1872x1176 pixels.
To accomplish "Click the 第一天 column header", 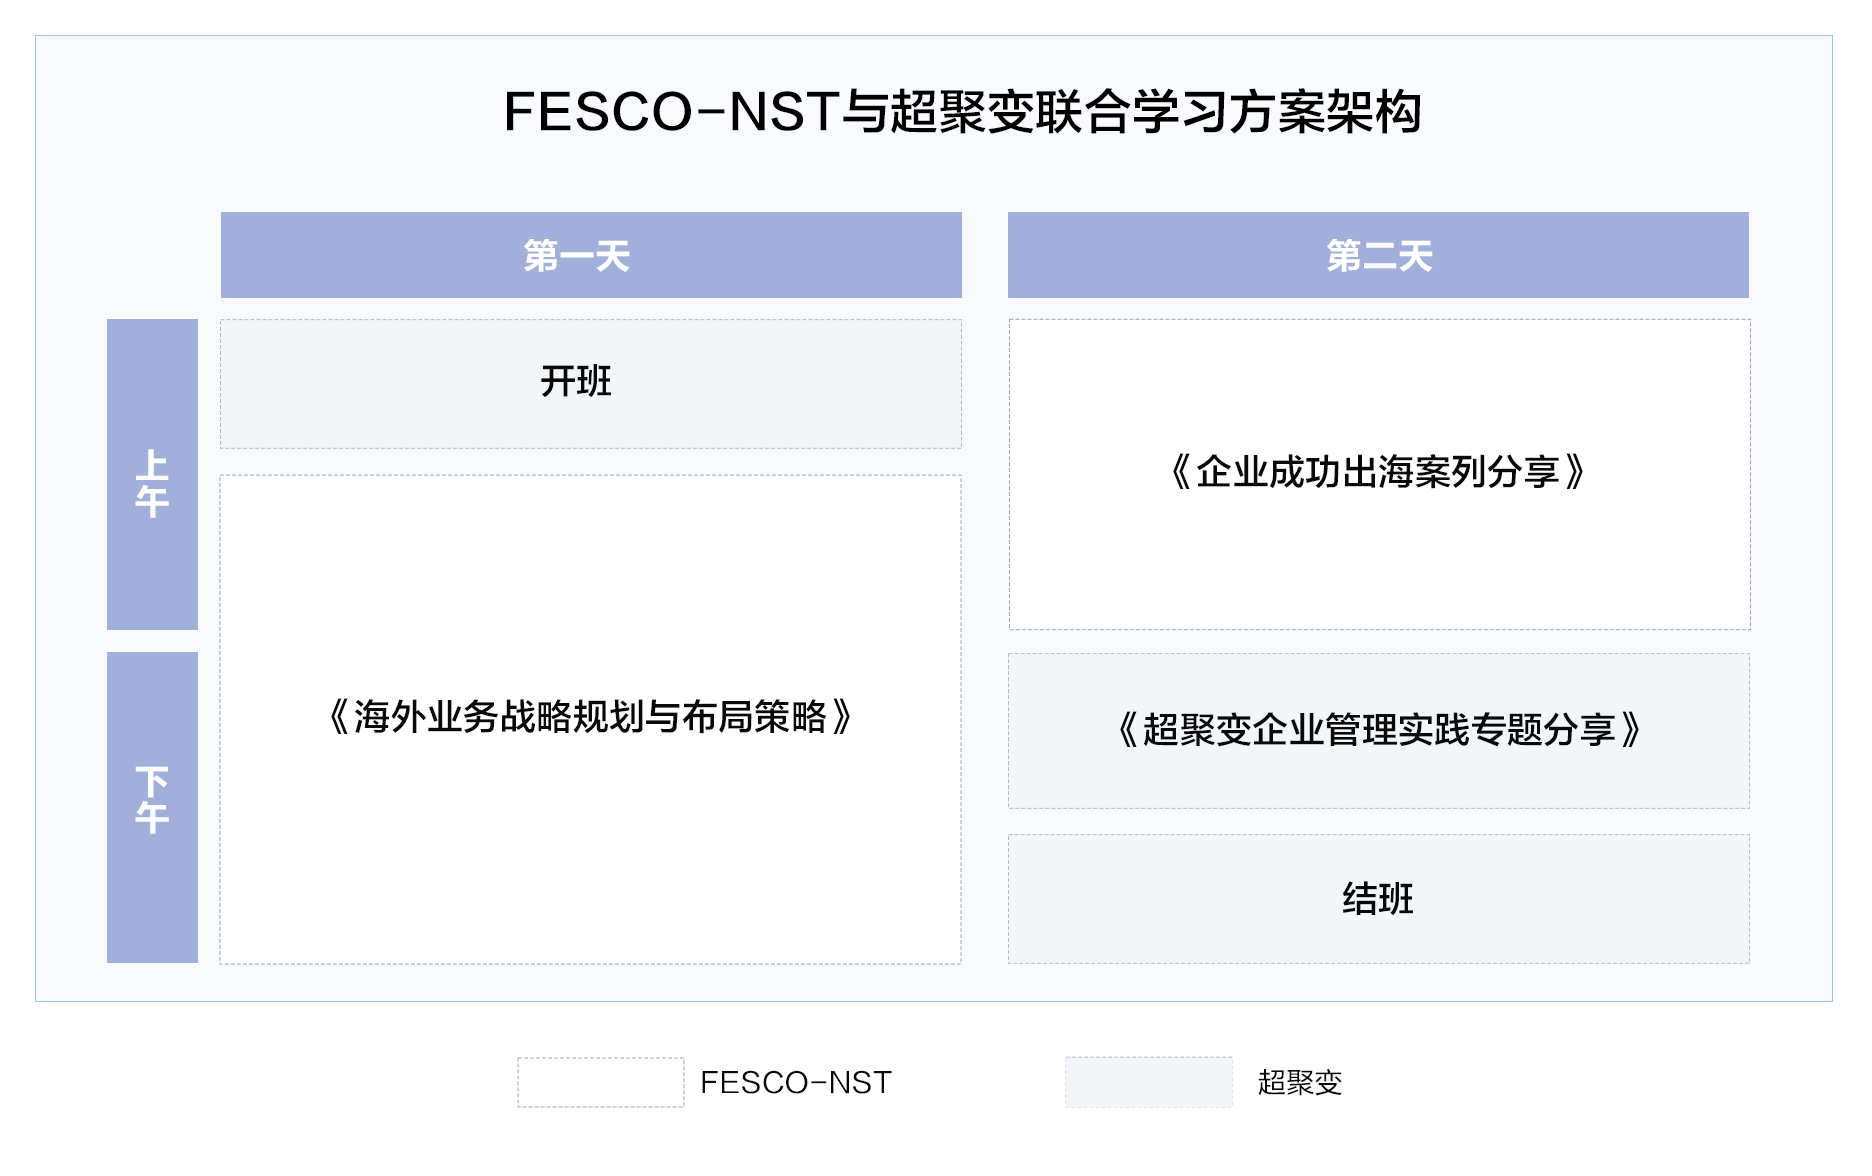I will [590, 255].
